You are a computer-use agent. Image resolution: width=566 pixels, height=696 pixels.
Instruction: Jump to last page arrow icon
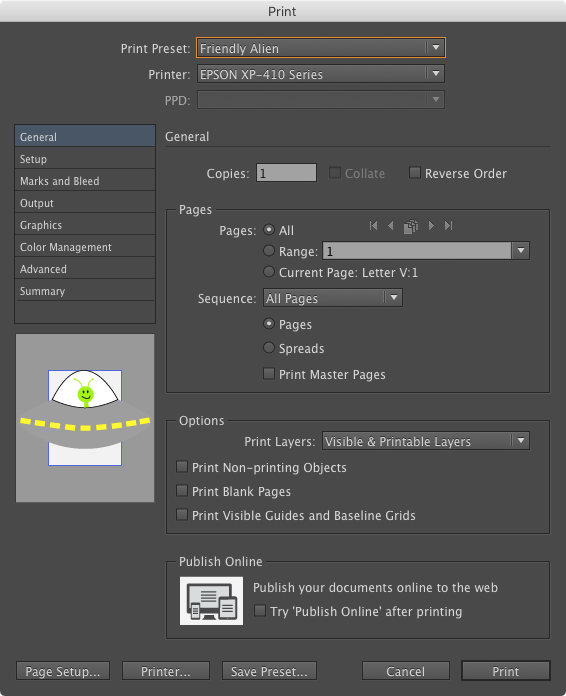coord(448,225)
